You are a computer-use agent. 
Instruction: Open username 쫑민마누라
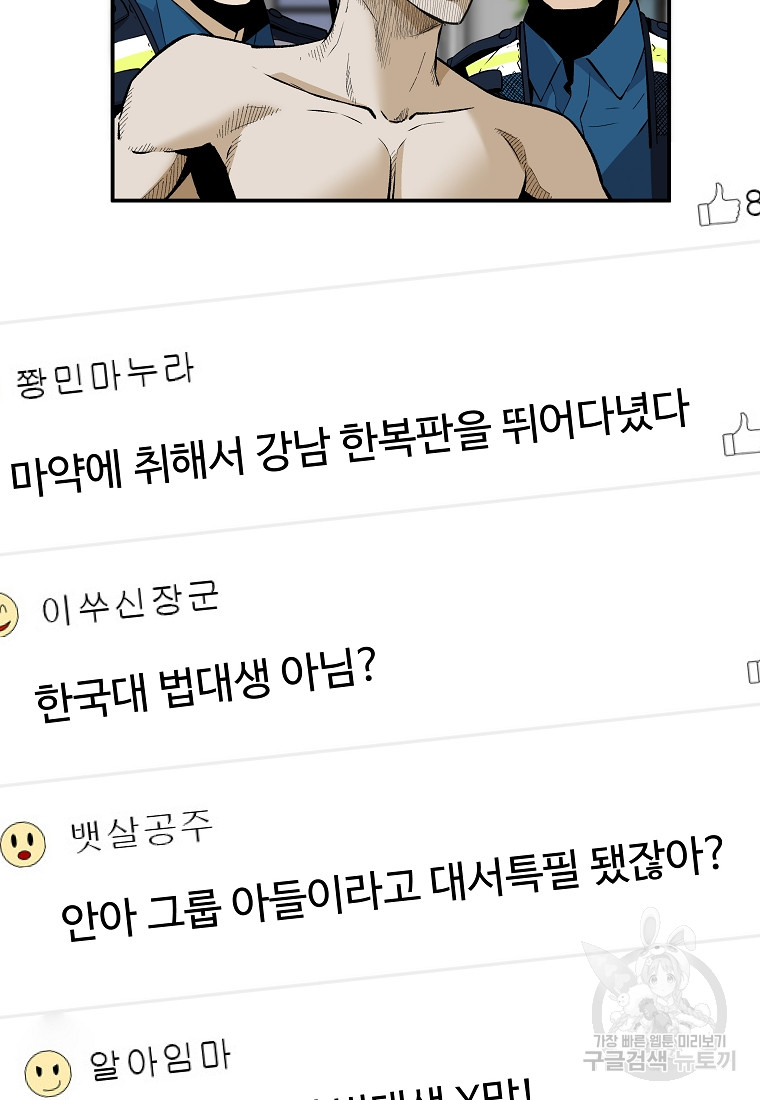click(x=105, y=375)
